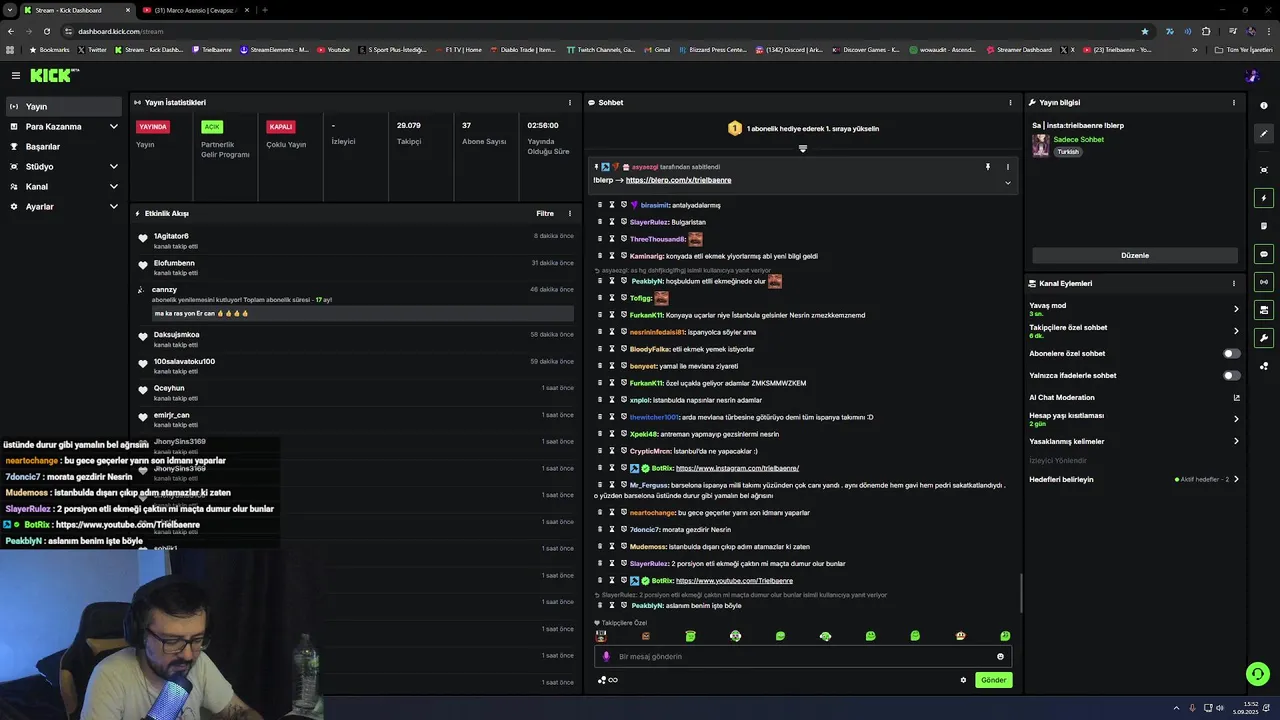Toggle Abonelere özel sohbet switch
Screen dimensions: 1280x720
(1232, 353)
